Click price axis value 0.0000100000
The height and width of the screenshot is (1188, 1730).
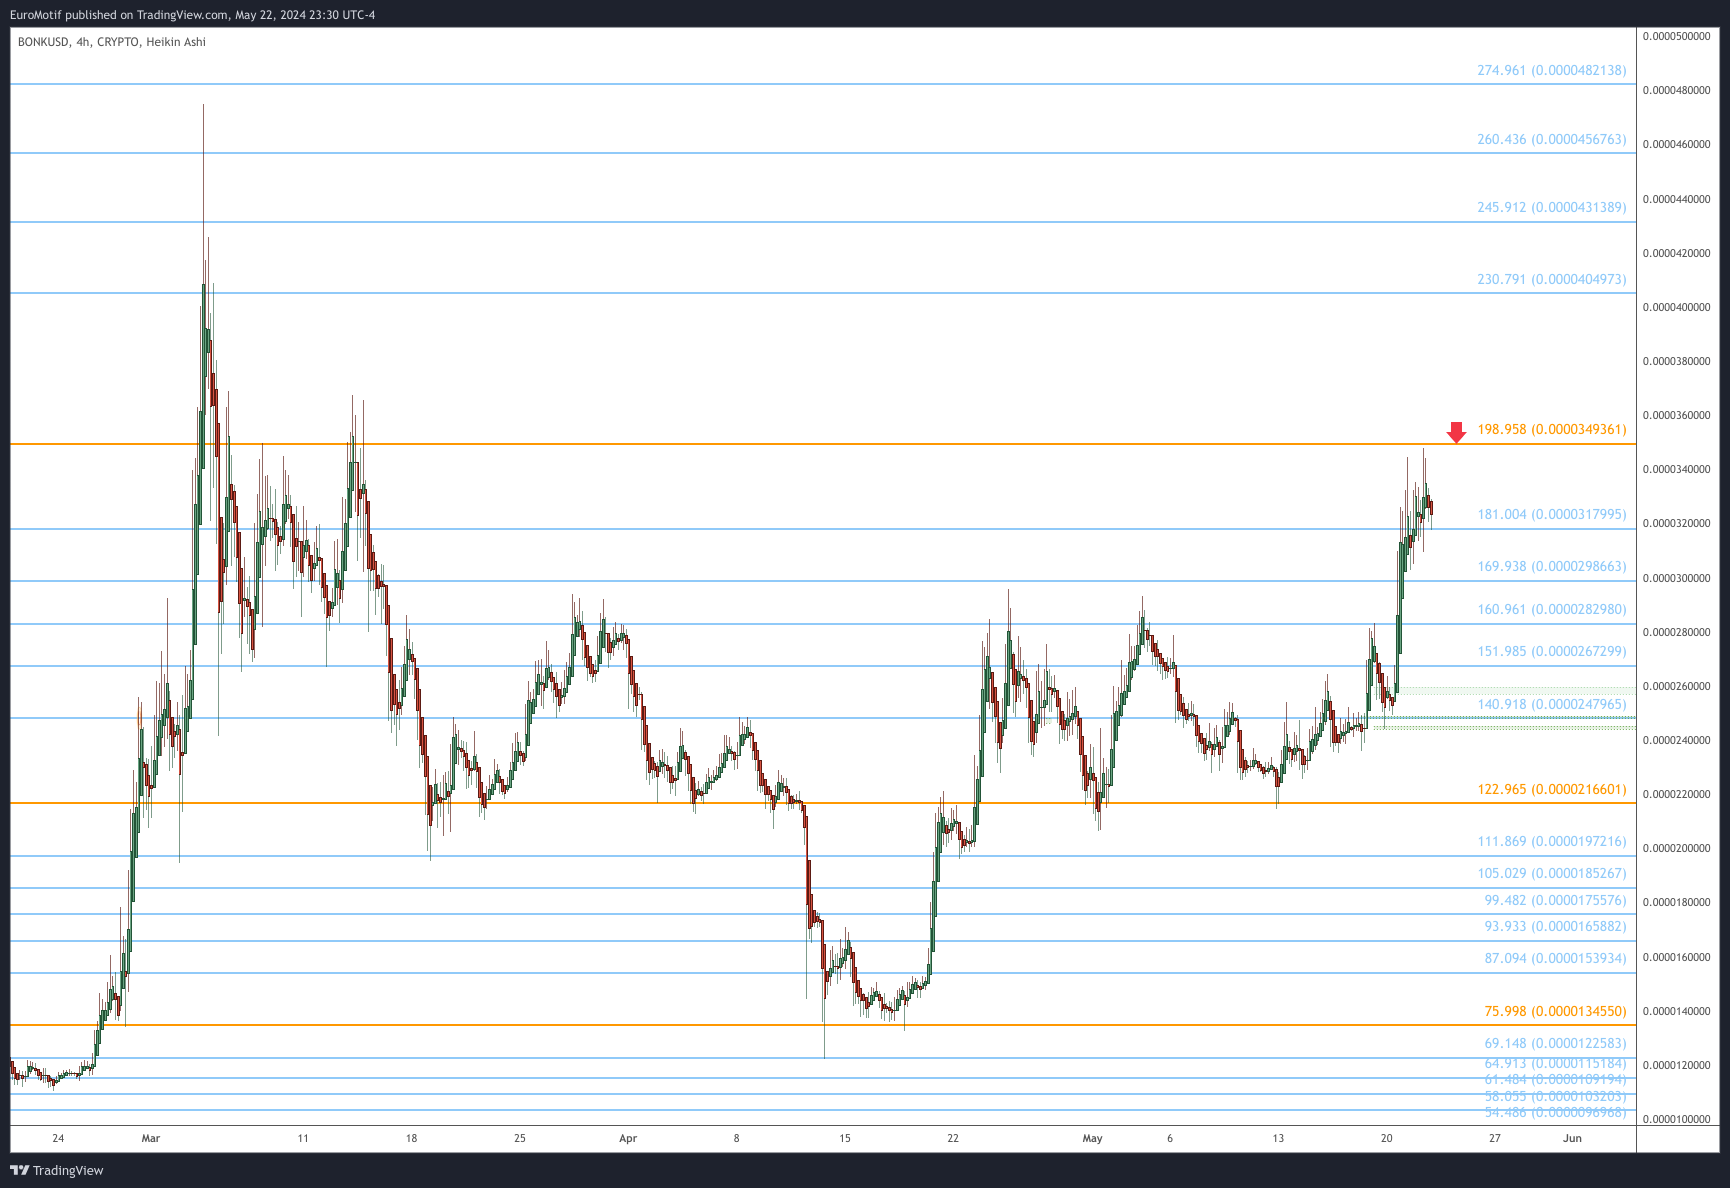pyautogui.click(x=1677, y=1119)
